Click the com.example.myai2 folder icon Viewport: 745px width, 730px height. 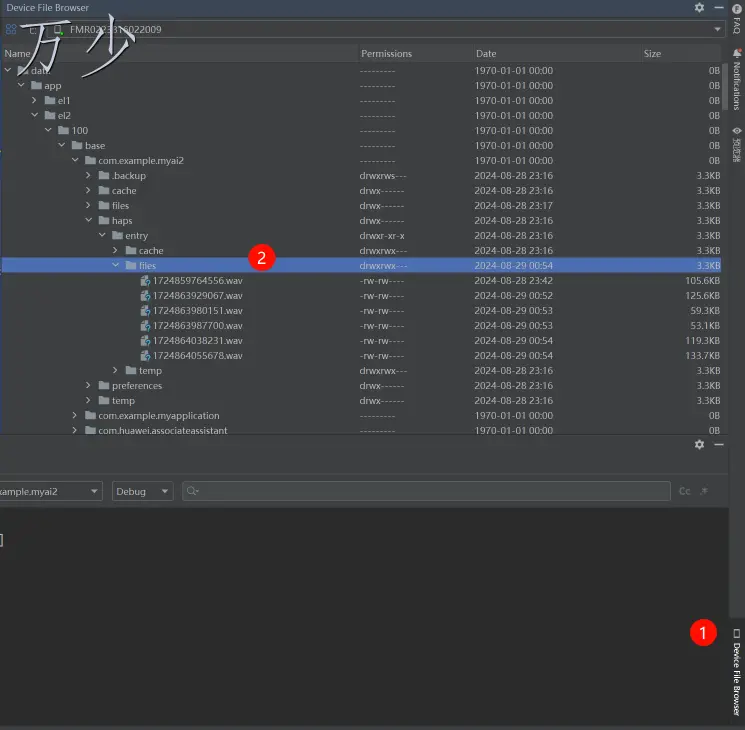click(x=90, y=161)
